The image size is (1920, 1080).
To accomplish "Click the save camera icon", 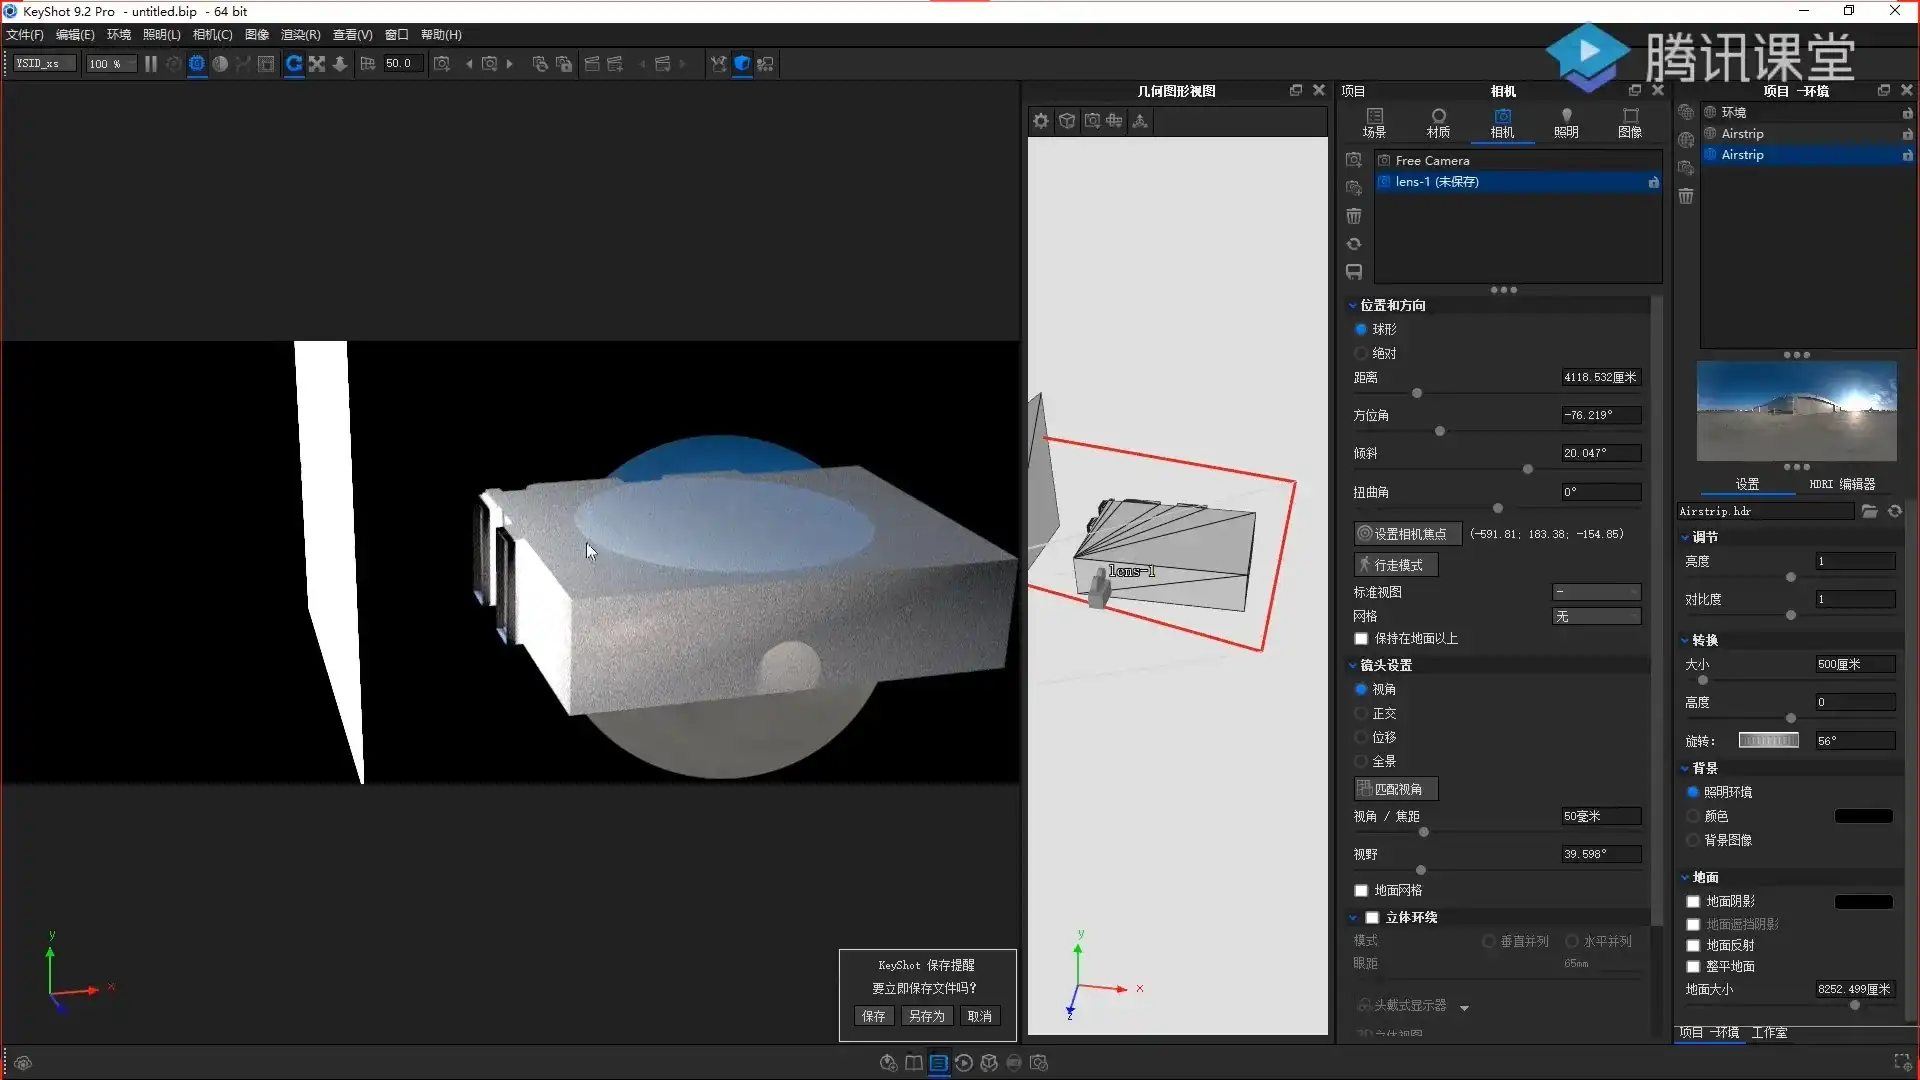I will coord(1354,272).
